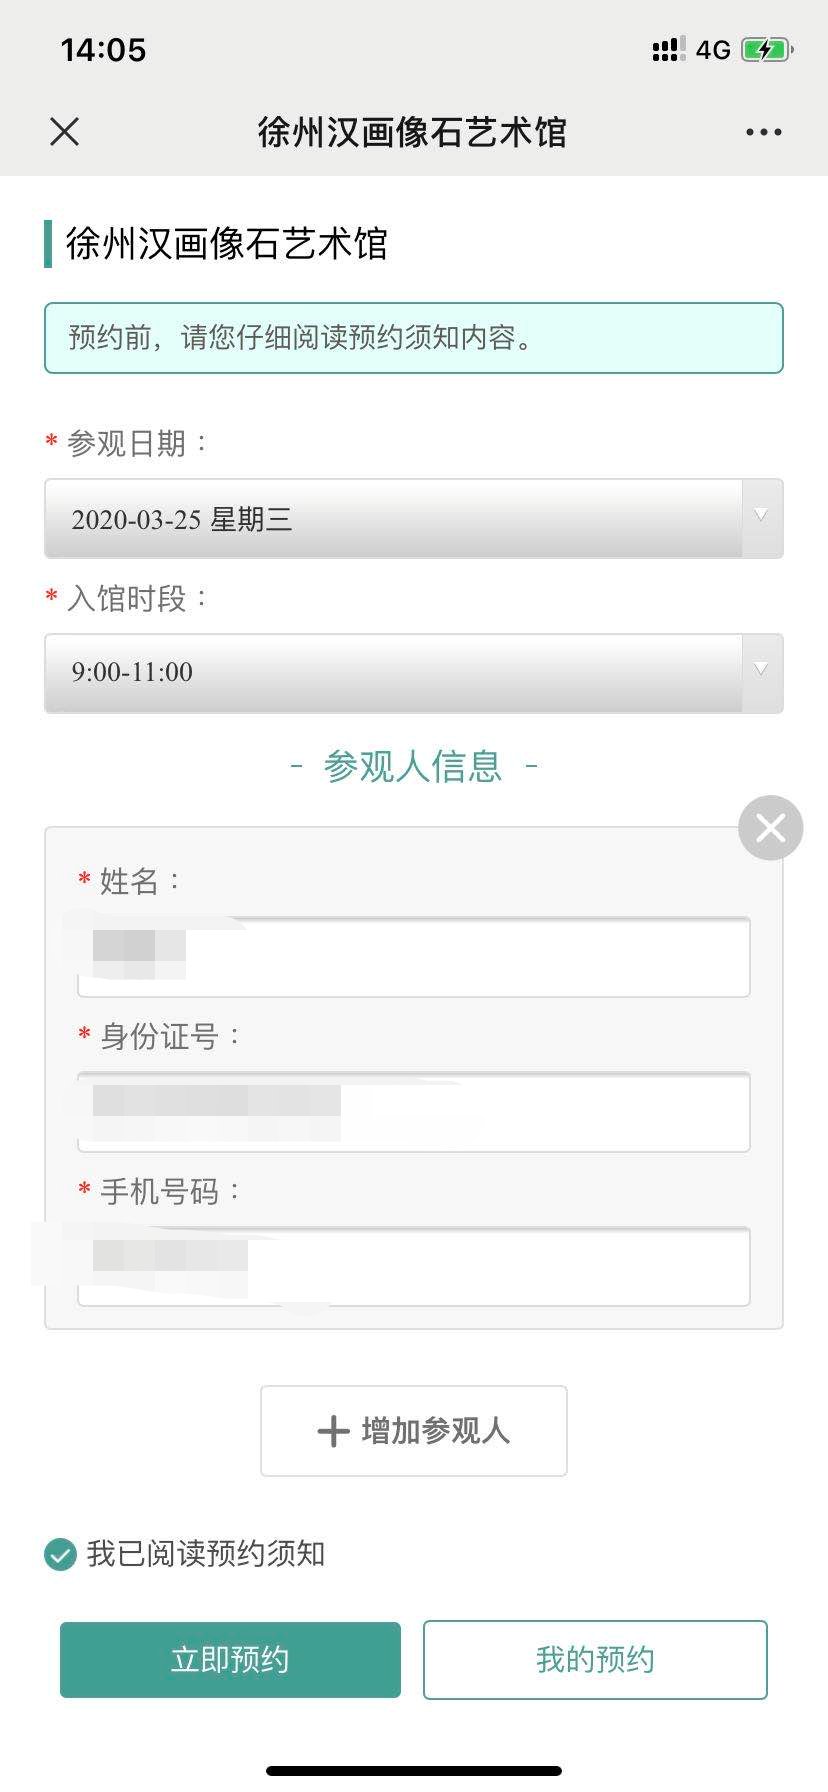Tap the 我已阅读预约须知 label text

[x=206, y=1554]
